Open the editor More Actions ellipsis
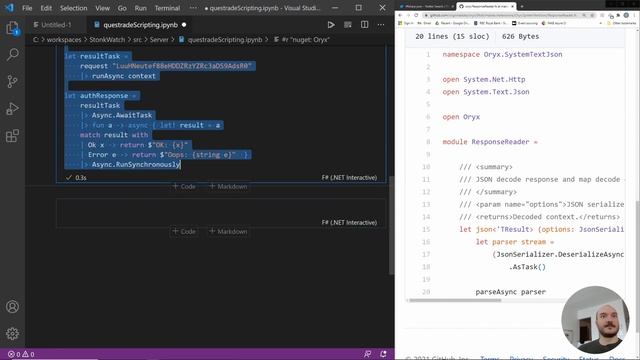This screenshot has height=360, width=640. tap(381, 25)
